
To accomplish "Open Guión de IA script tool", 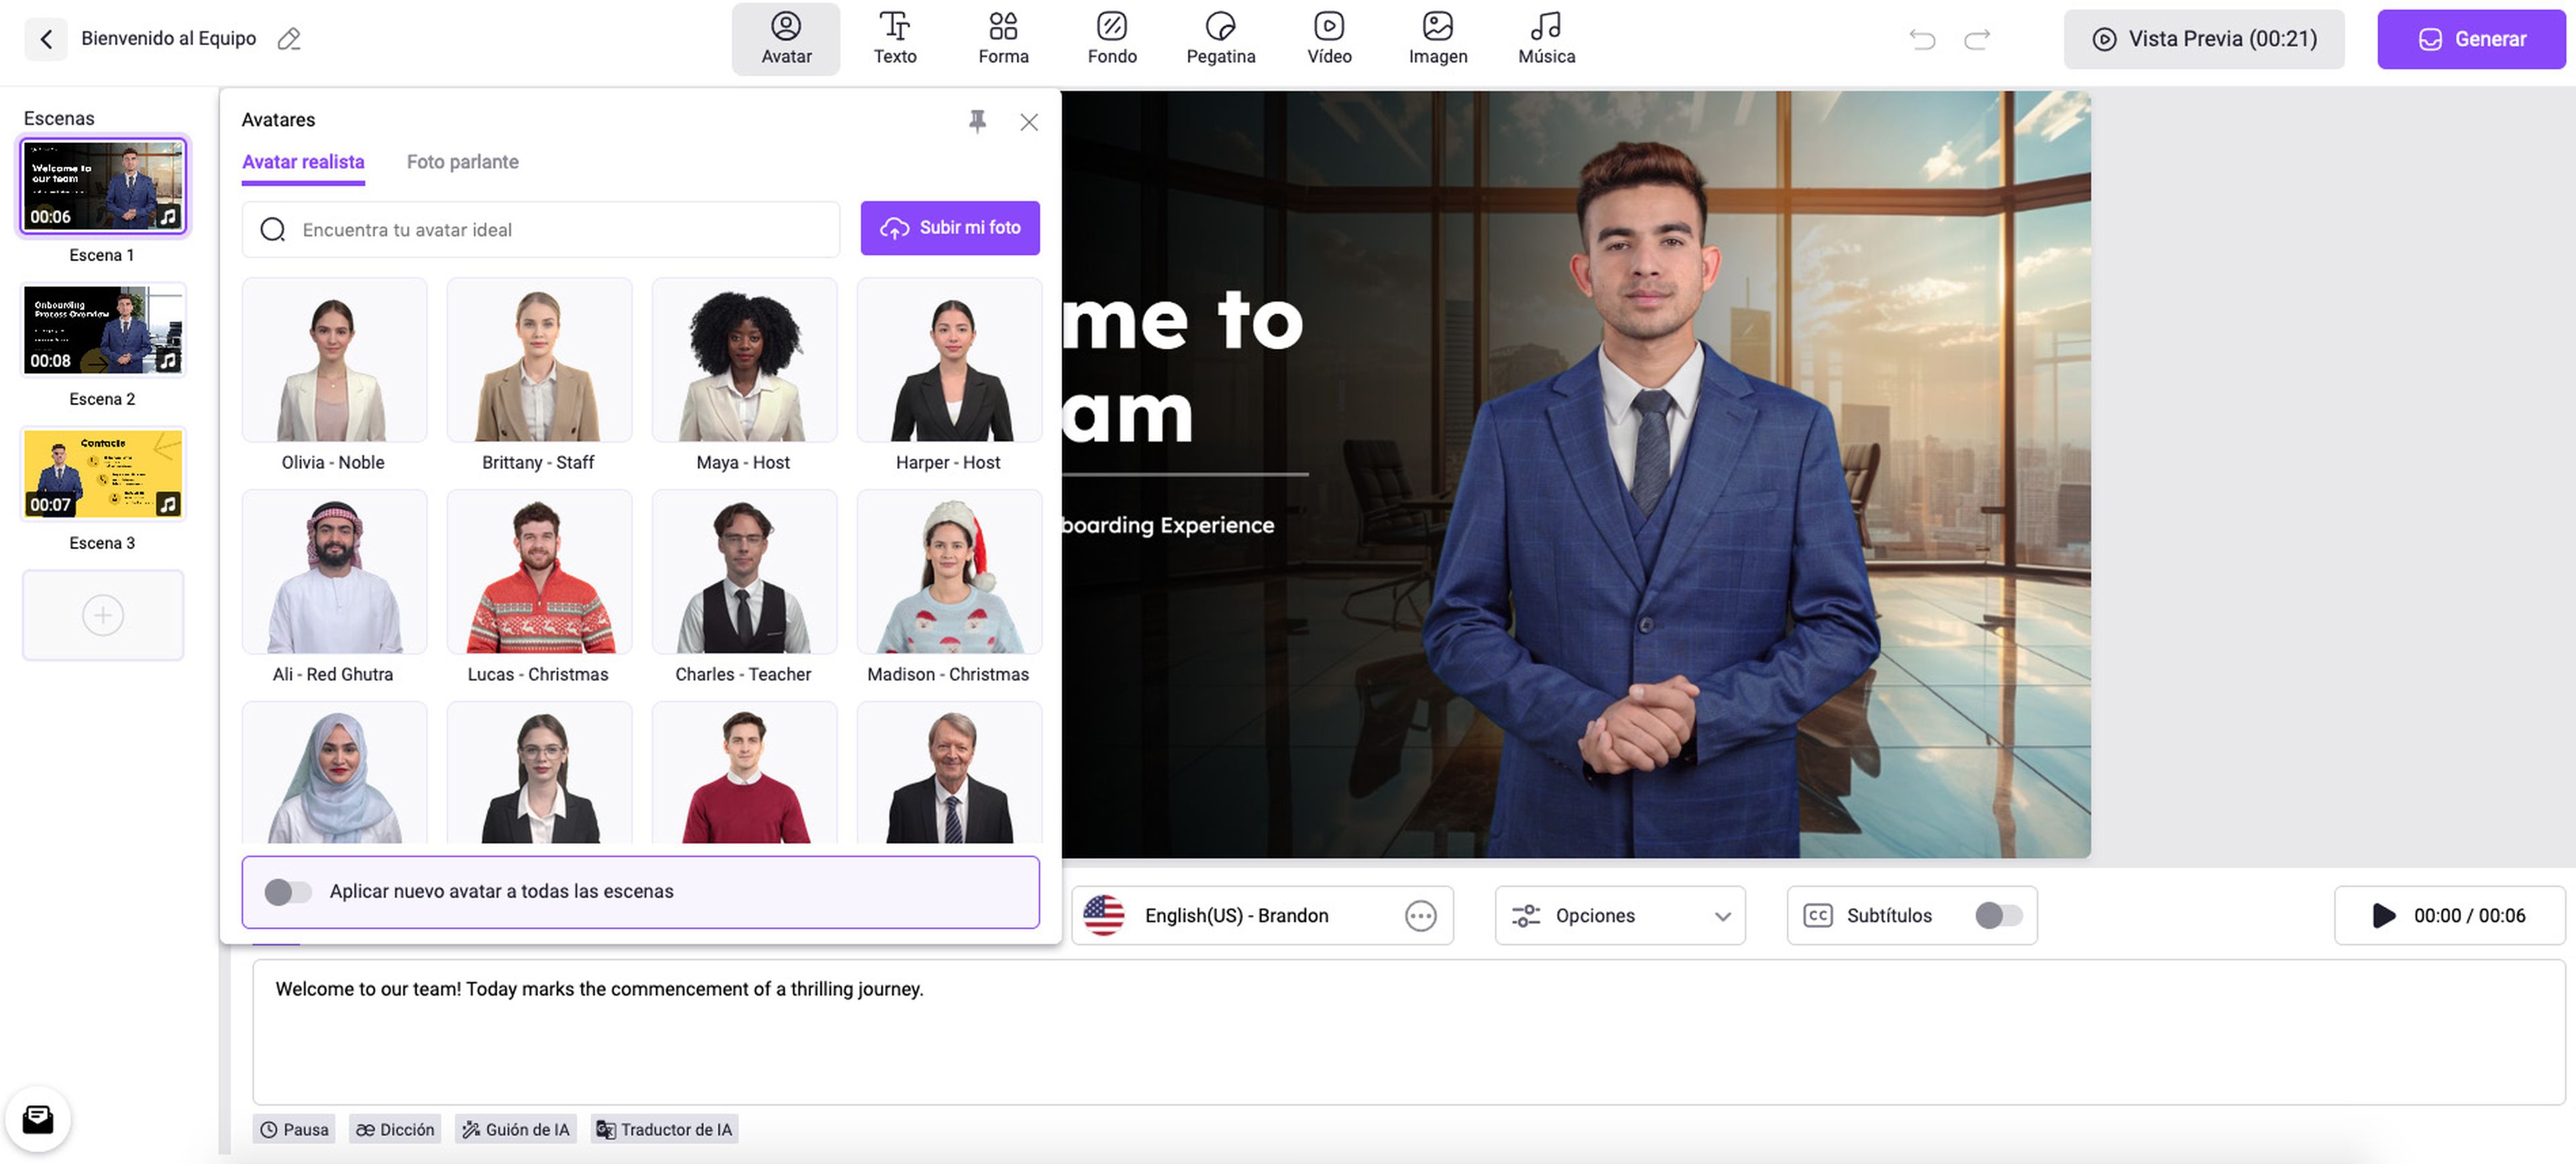I will [x=516, y=1130].
